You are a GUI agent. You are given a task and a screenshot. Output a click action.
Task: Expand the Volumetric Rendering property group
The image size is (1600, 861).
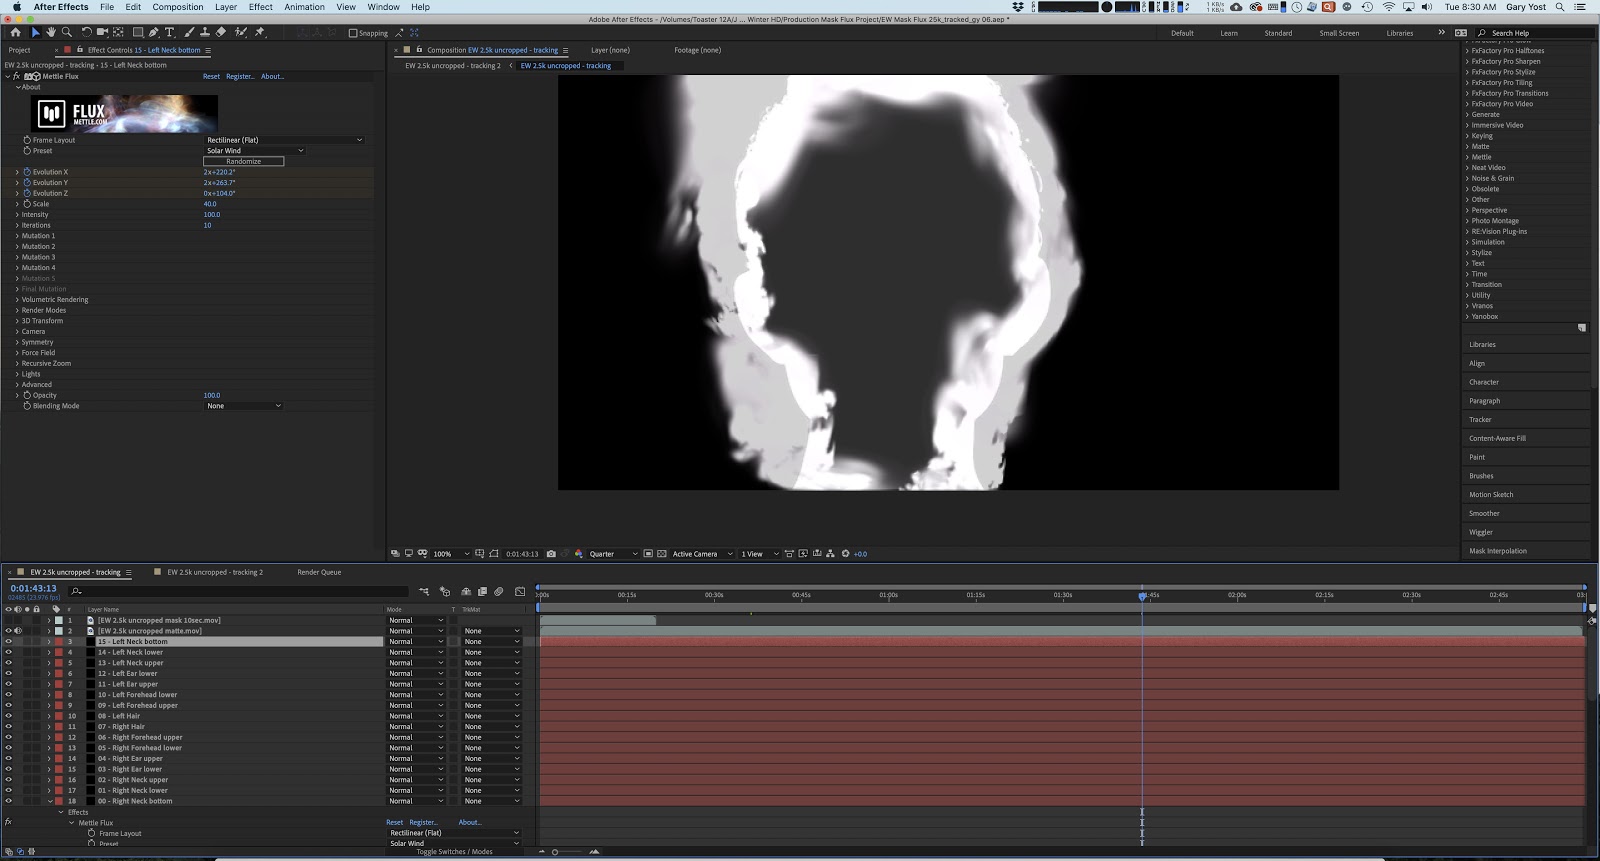tap(17, 300)
